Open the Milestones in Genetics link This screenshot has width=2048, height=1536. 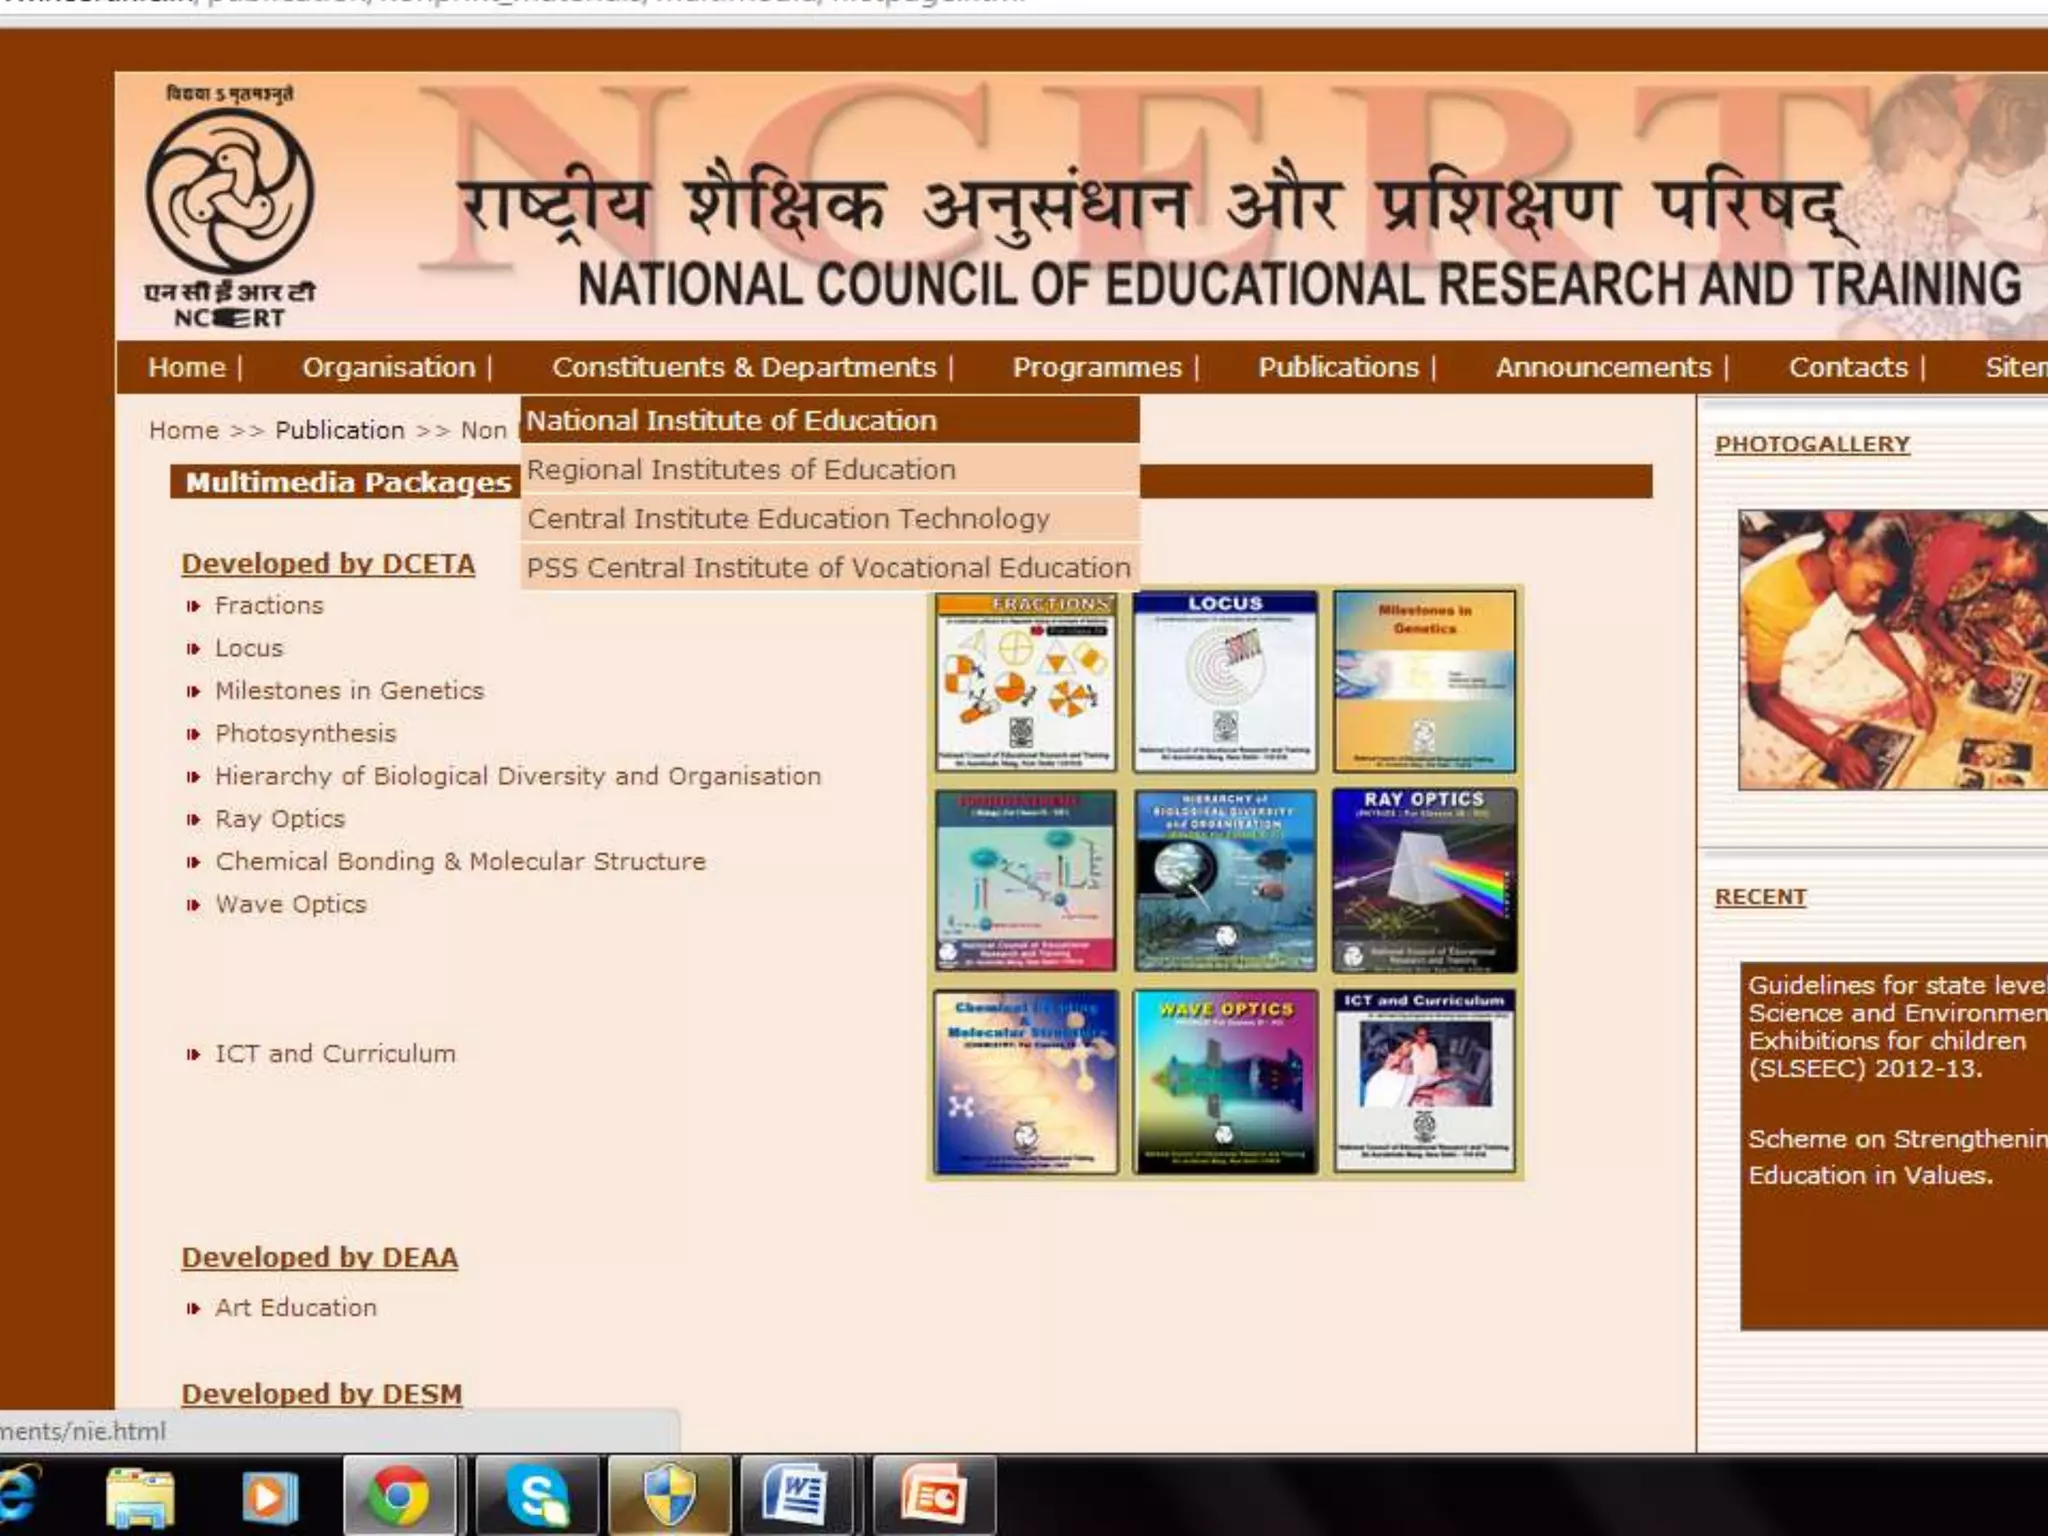tap(349, 691)
